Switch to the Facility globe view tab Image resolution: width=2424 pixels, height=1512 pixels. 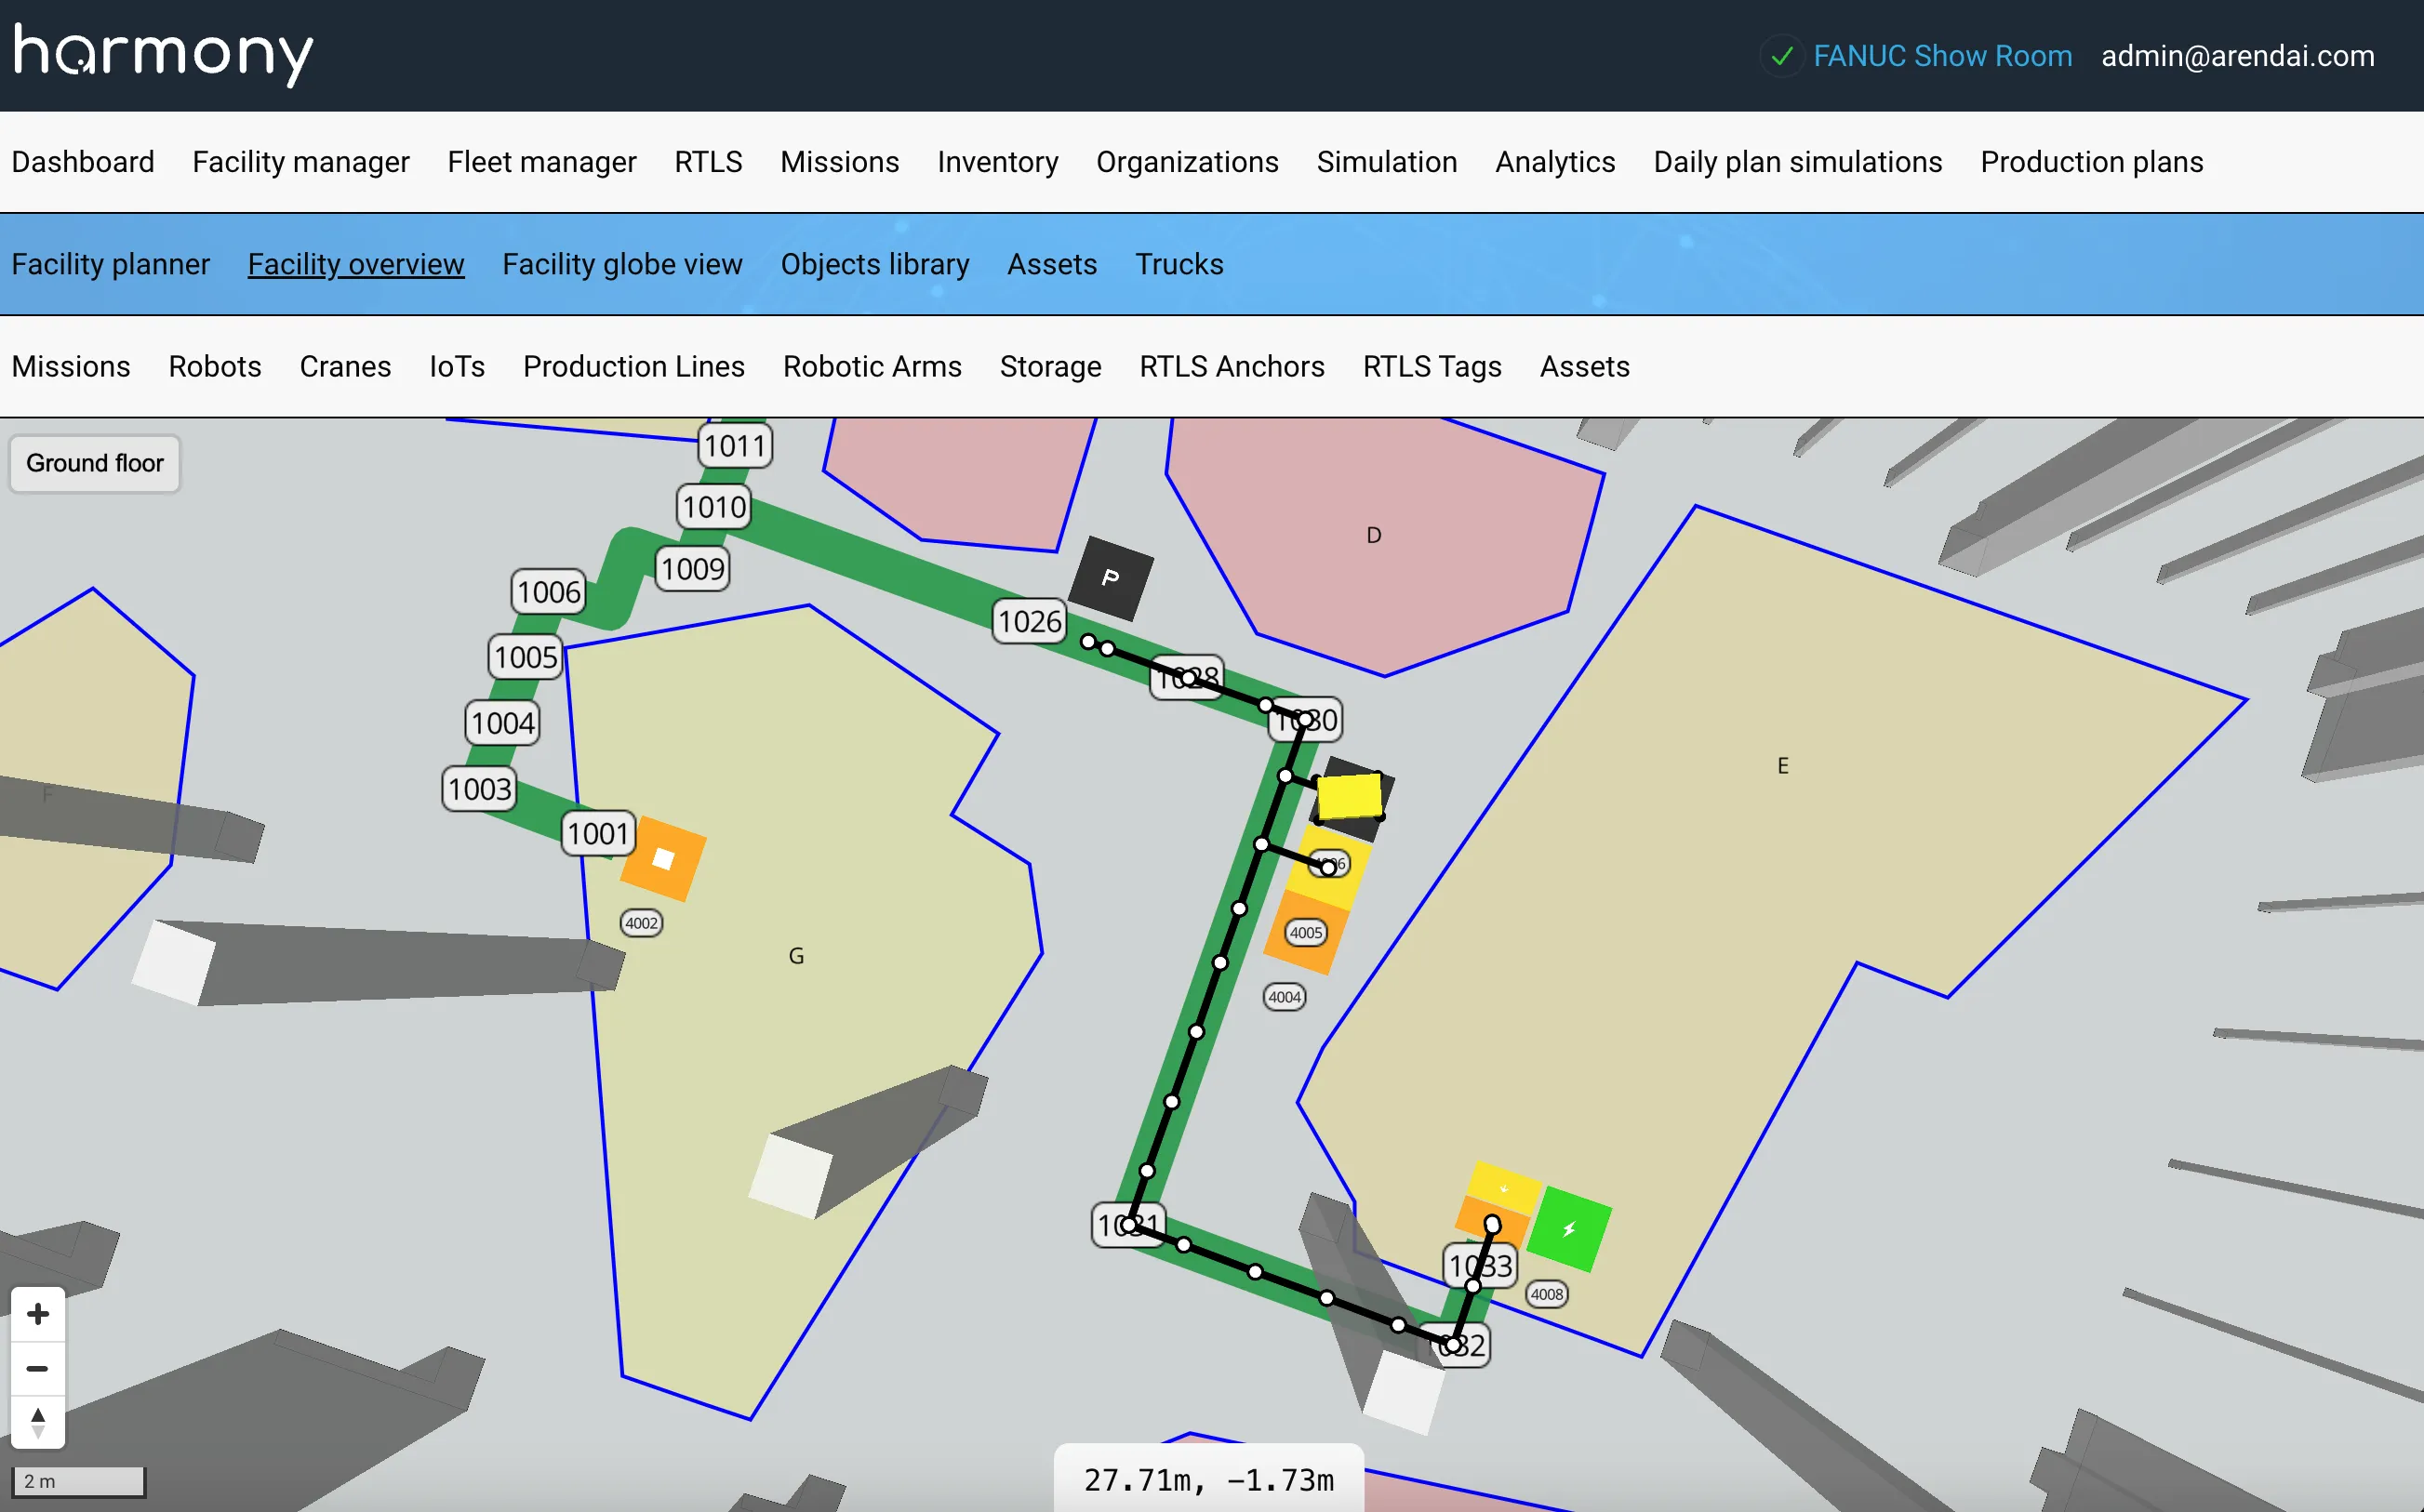coord(622,264)
